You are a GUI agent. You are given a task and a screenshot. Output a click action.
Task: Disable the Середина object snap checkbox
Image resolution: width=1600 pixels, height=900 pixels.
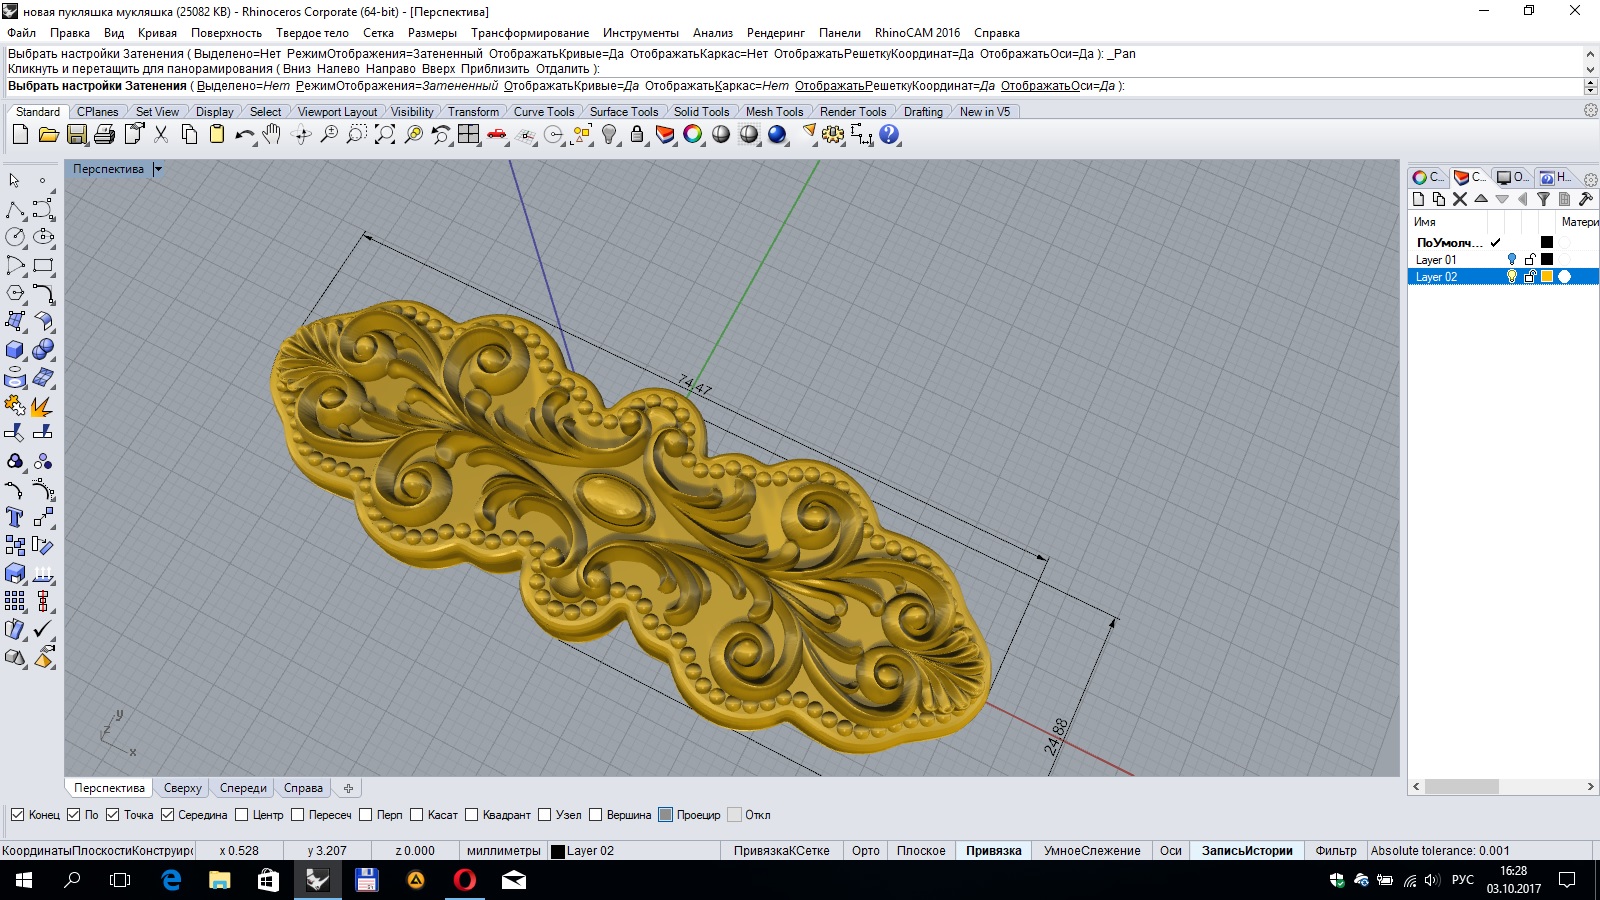click(168, 815)
